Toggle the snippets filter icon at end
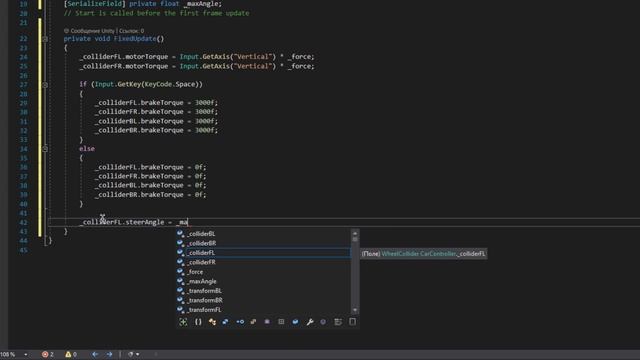The image size is (640, 360). pos(353,322)
